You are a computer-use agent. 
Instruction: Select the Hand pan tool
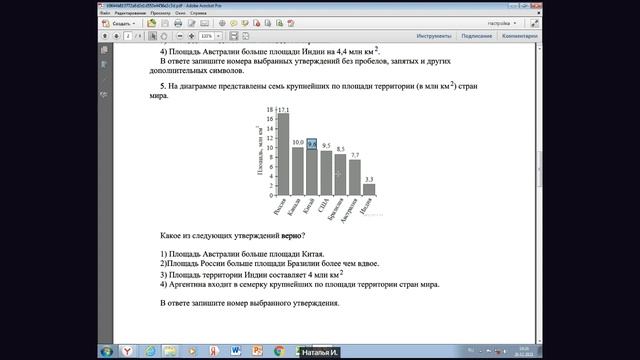pos(164,36)
